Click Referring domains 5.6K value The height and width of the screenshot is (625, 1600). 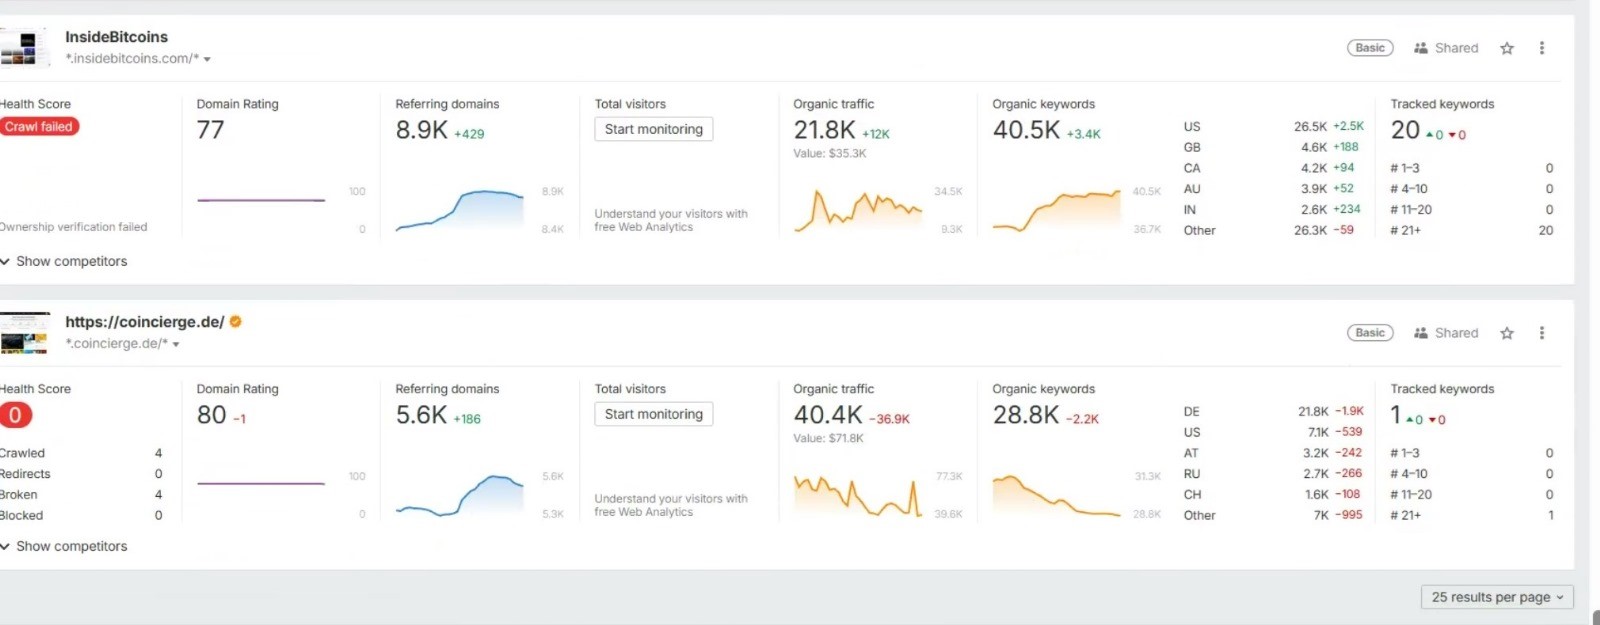(x=421, y=415)
